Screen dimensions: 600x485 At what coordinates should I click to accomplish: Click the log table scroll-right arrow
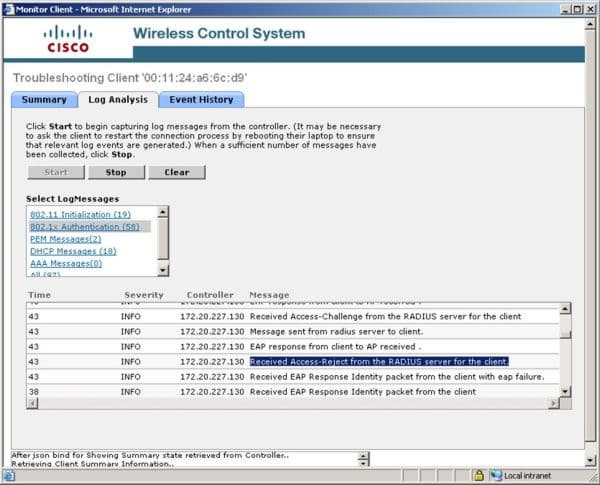tap(554, 403)
